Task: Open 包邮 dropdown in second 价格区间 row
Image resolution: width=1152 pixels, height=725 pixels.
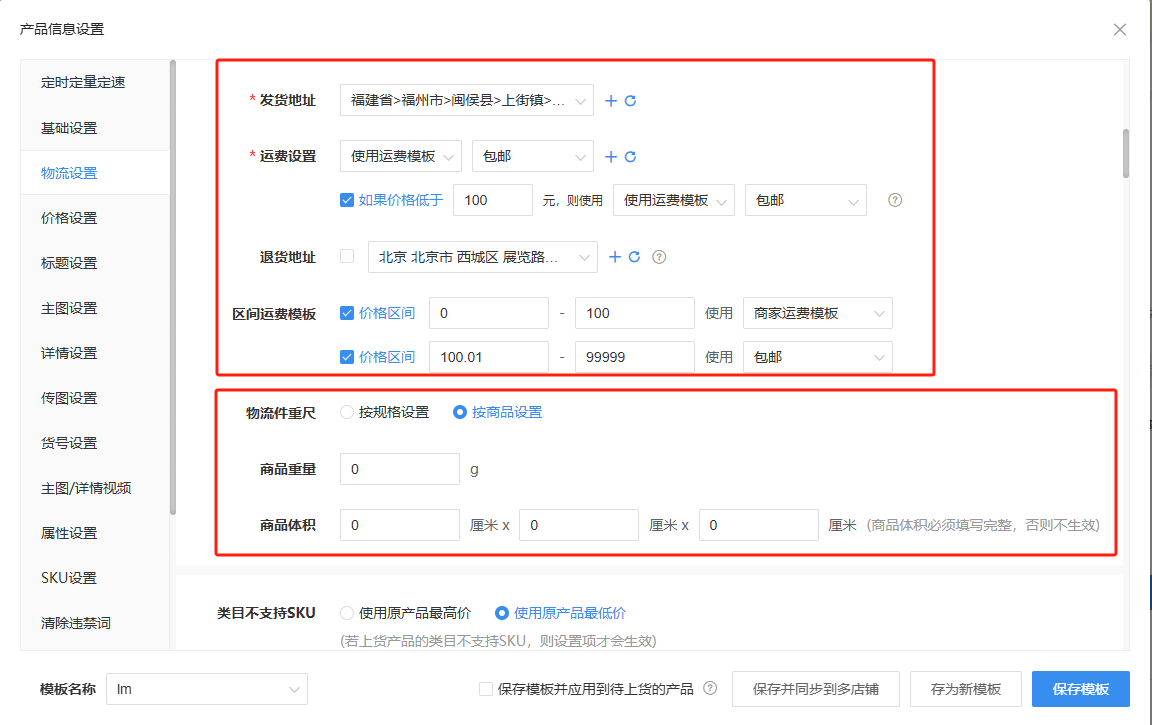Action: 818,357
